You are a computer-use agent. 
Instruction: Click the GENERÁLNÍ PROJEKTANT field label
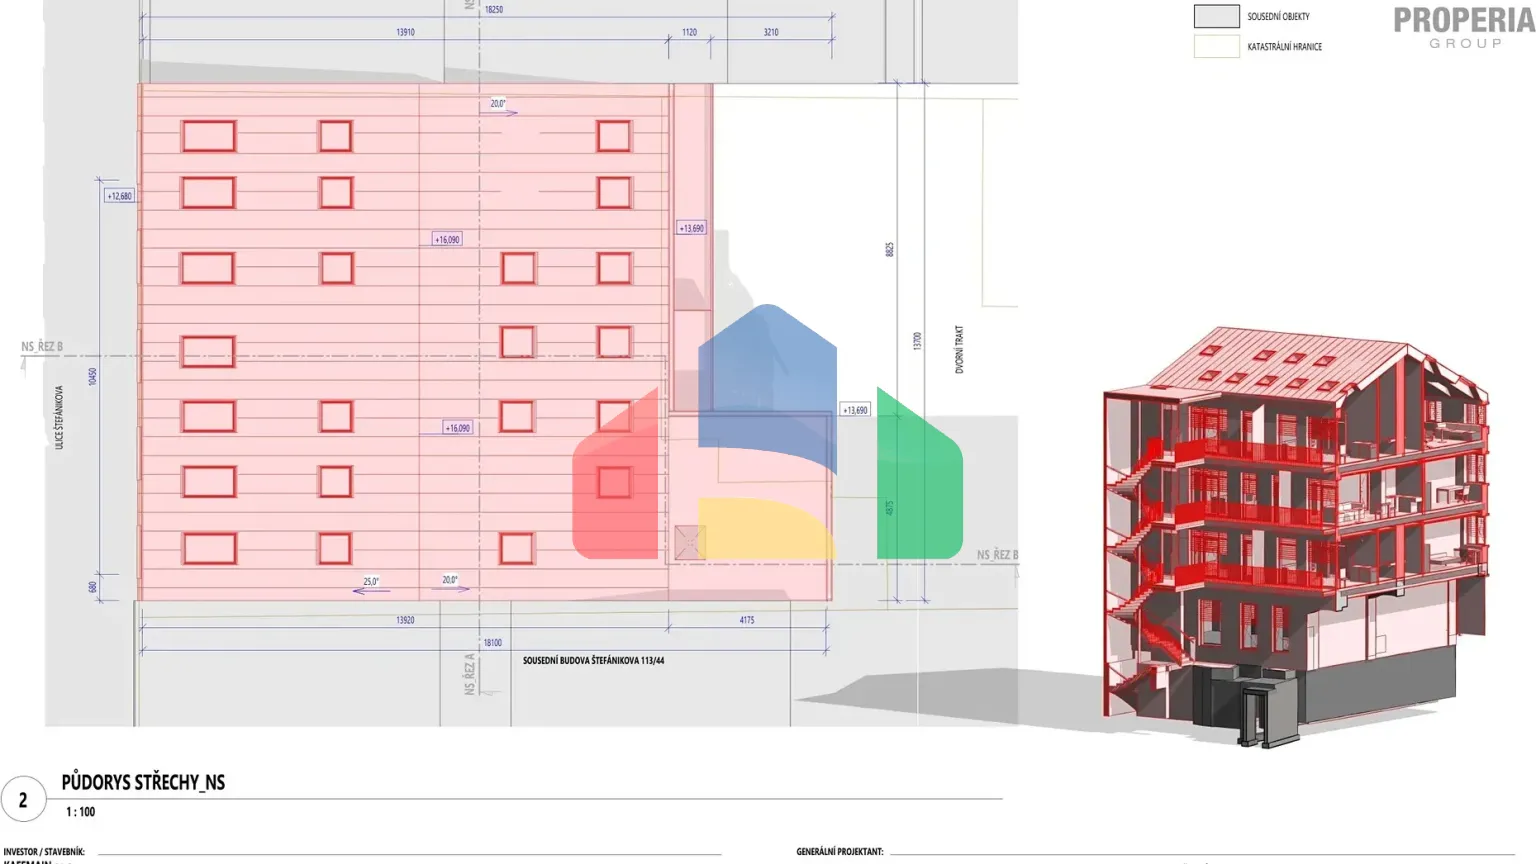(x=840, y=851)
